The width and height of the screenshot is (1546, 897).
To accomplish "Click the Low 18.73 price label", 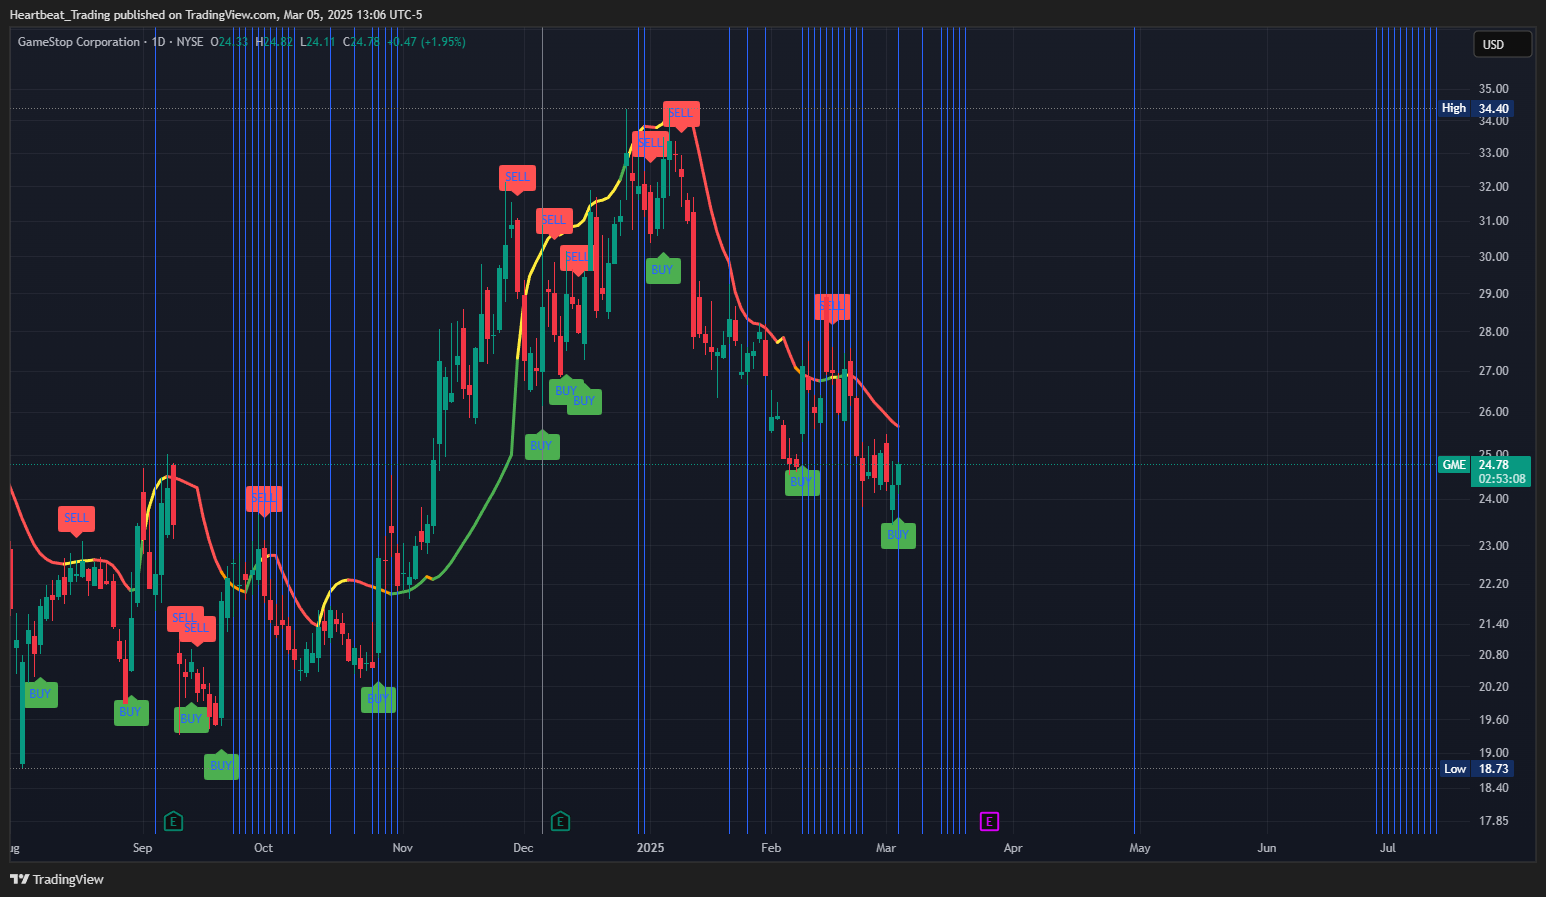I will click(x=1477, y=768).
